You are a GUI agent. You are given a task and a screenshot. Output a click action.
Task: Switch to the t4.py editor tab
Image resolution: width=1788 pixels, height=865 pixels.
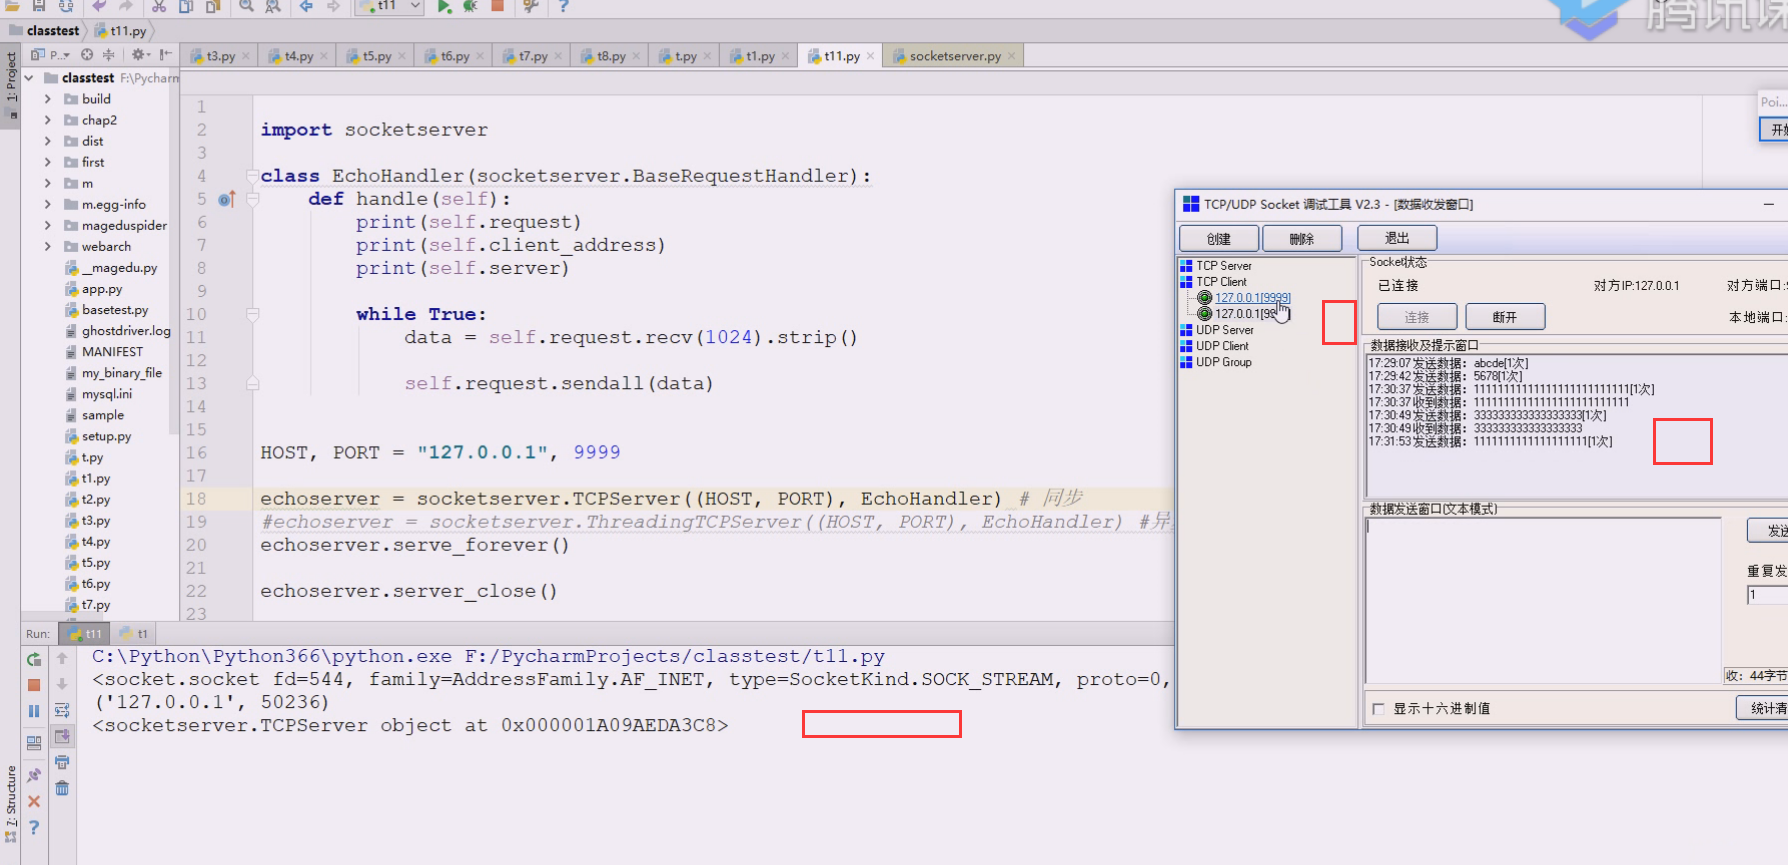point(298,56)
